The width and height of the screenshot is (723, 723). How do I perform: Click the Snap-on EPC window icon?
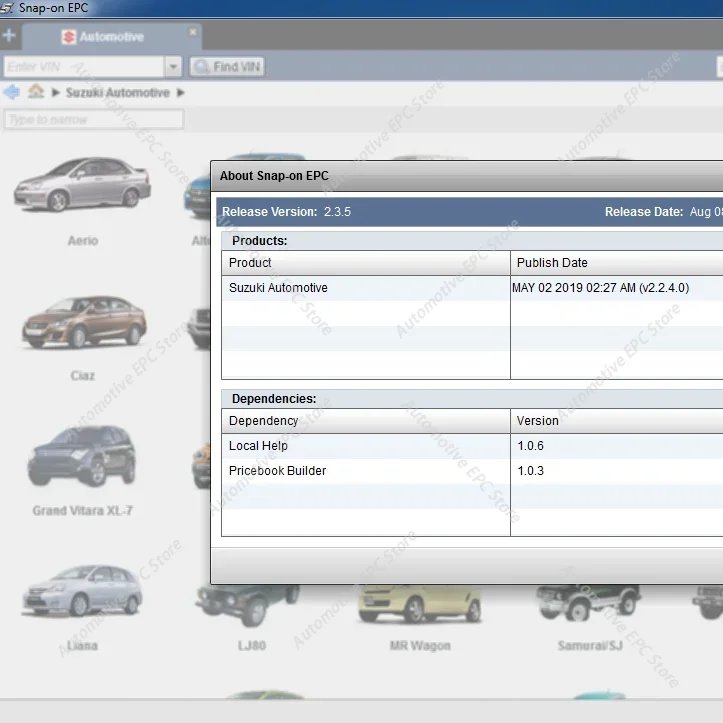tap(6, 8)
